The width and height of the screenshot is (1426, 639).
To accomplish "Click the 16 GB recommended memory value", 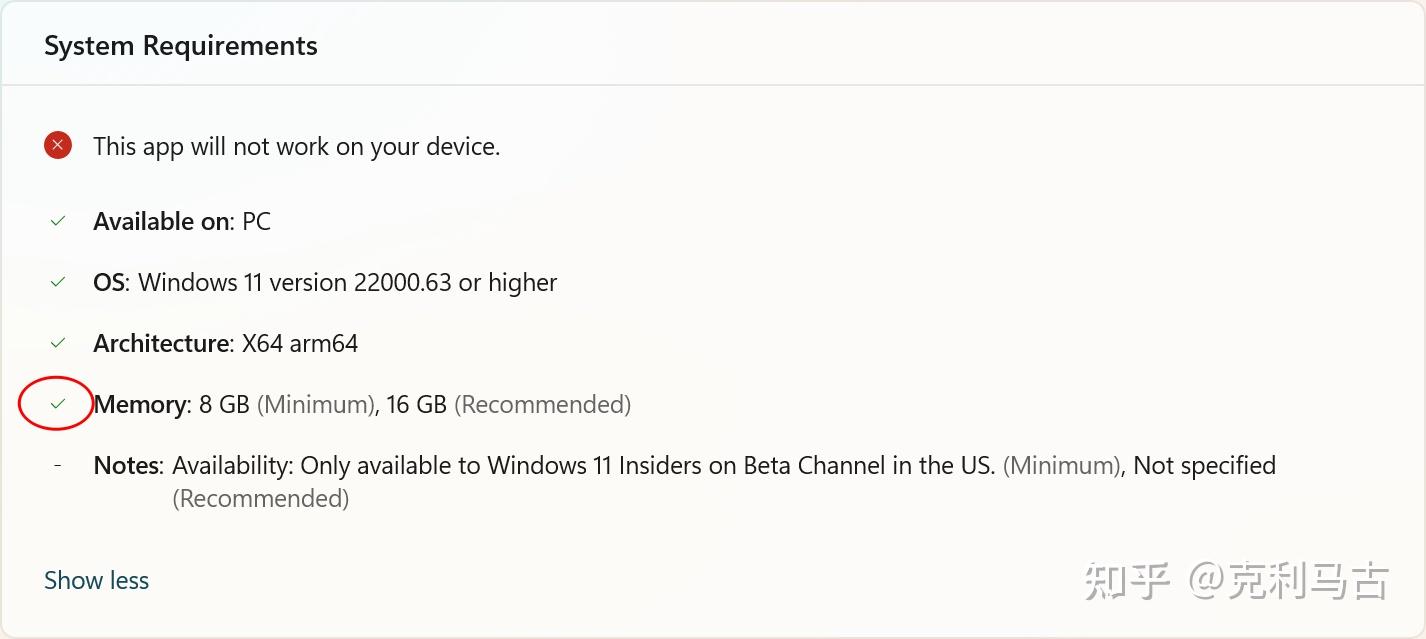I will (416, 404).
